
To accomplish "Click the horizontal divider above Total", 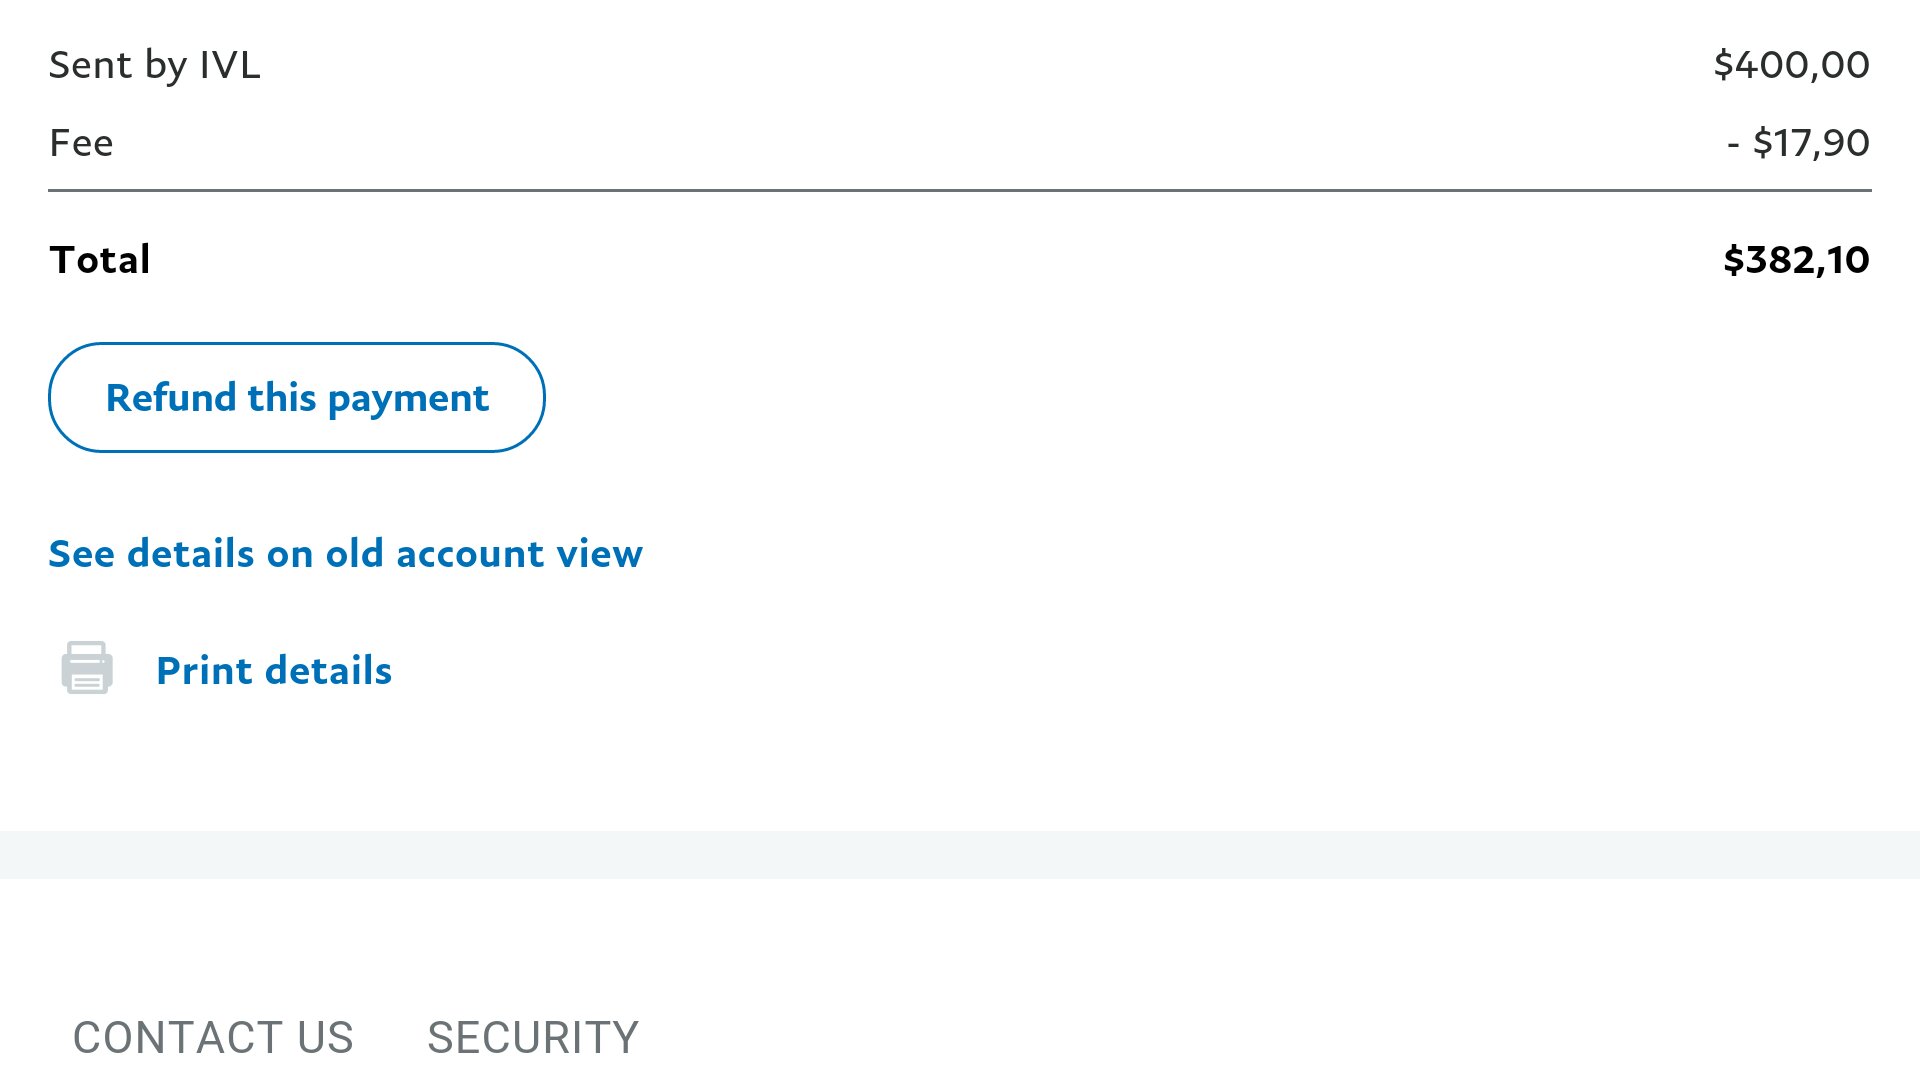I will pyautogui.click(x=960, y=190).
